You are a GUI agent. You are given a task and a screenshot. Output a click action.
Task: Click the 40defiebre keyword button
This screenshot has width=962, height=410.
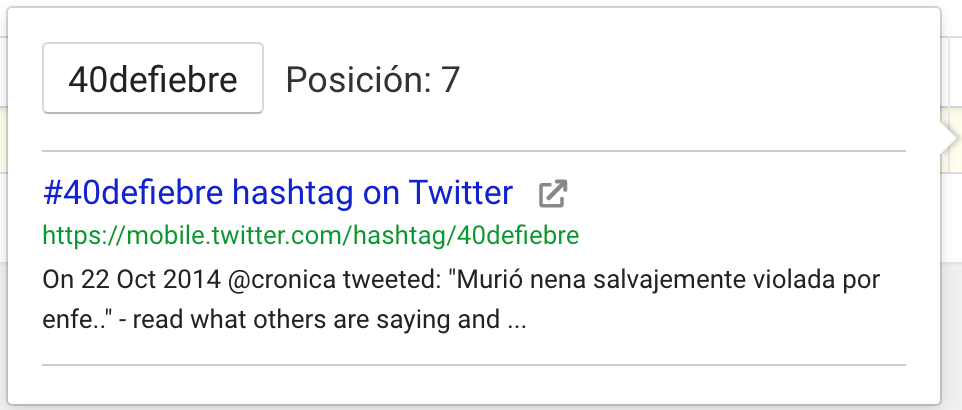point(153,79)
